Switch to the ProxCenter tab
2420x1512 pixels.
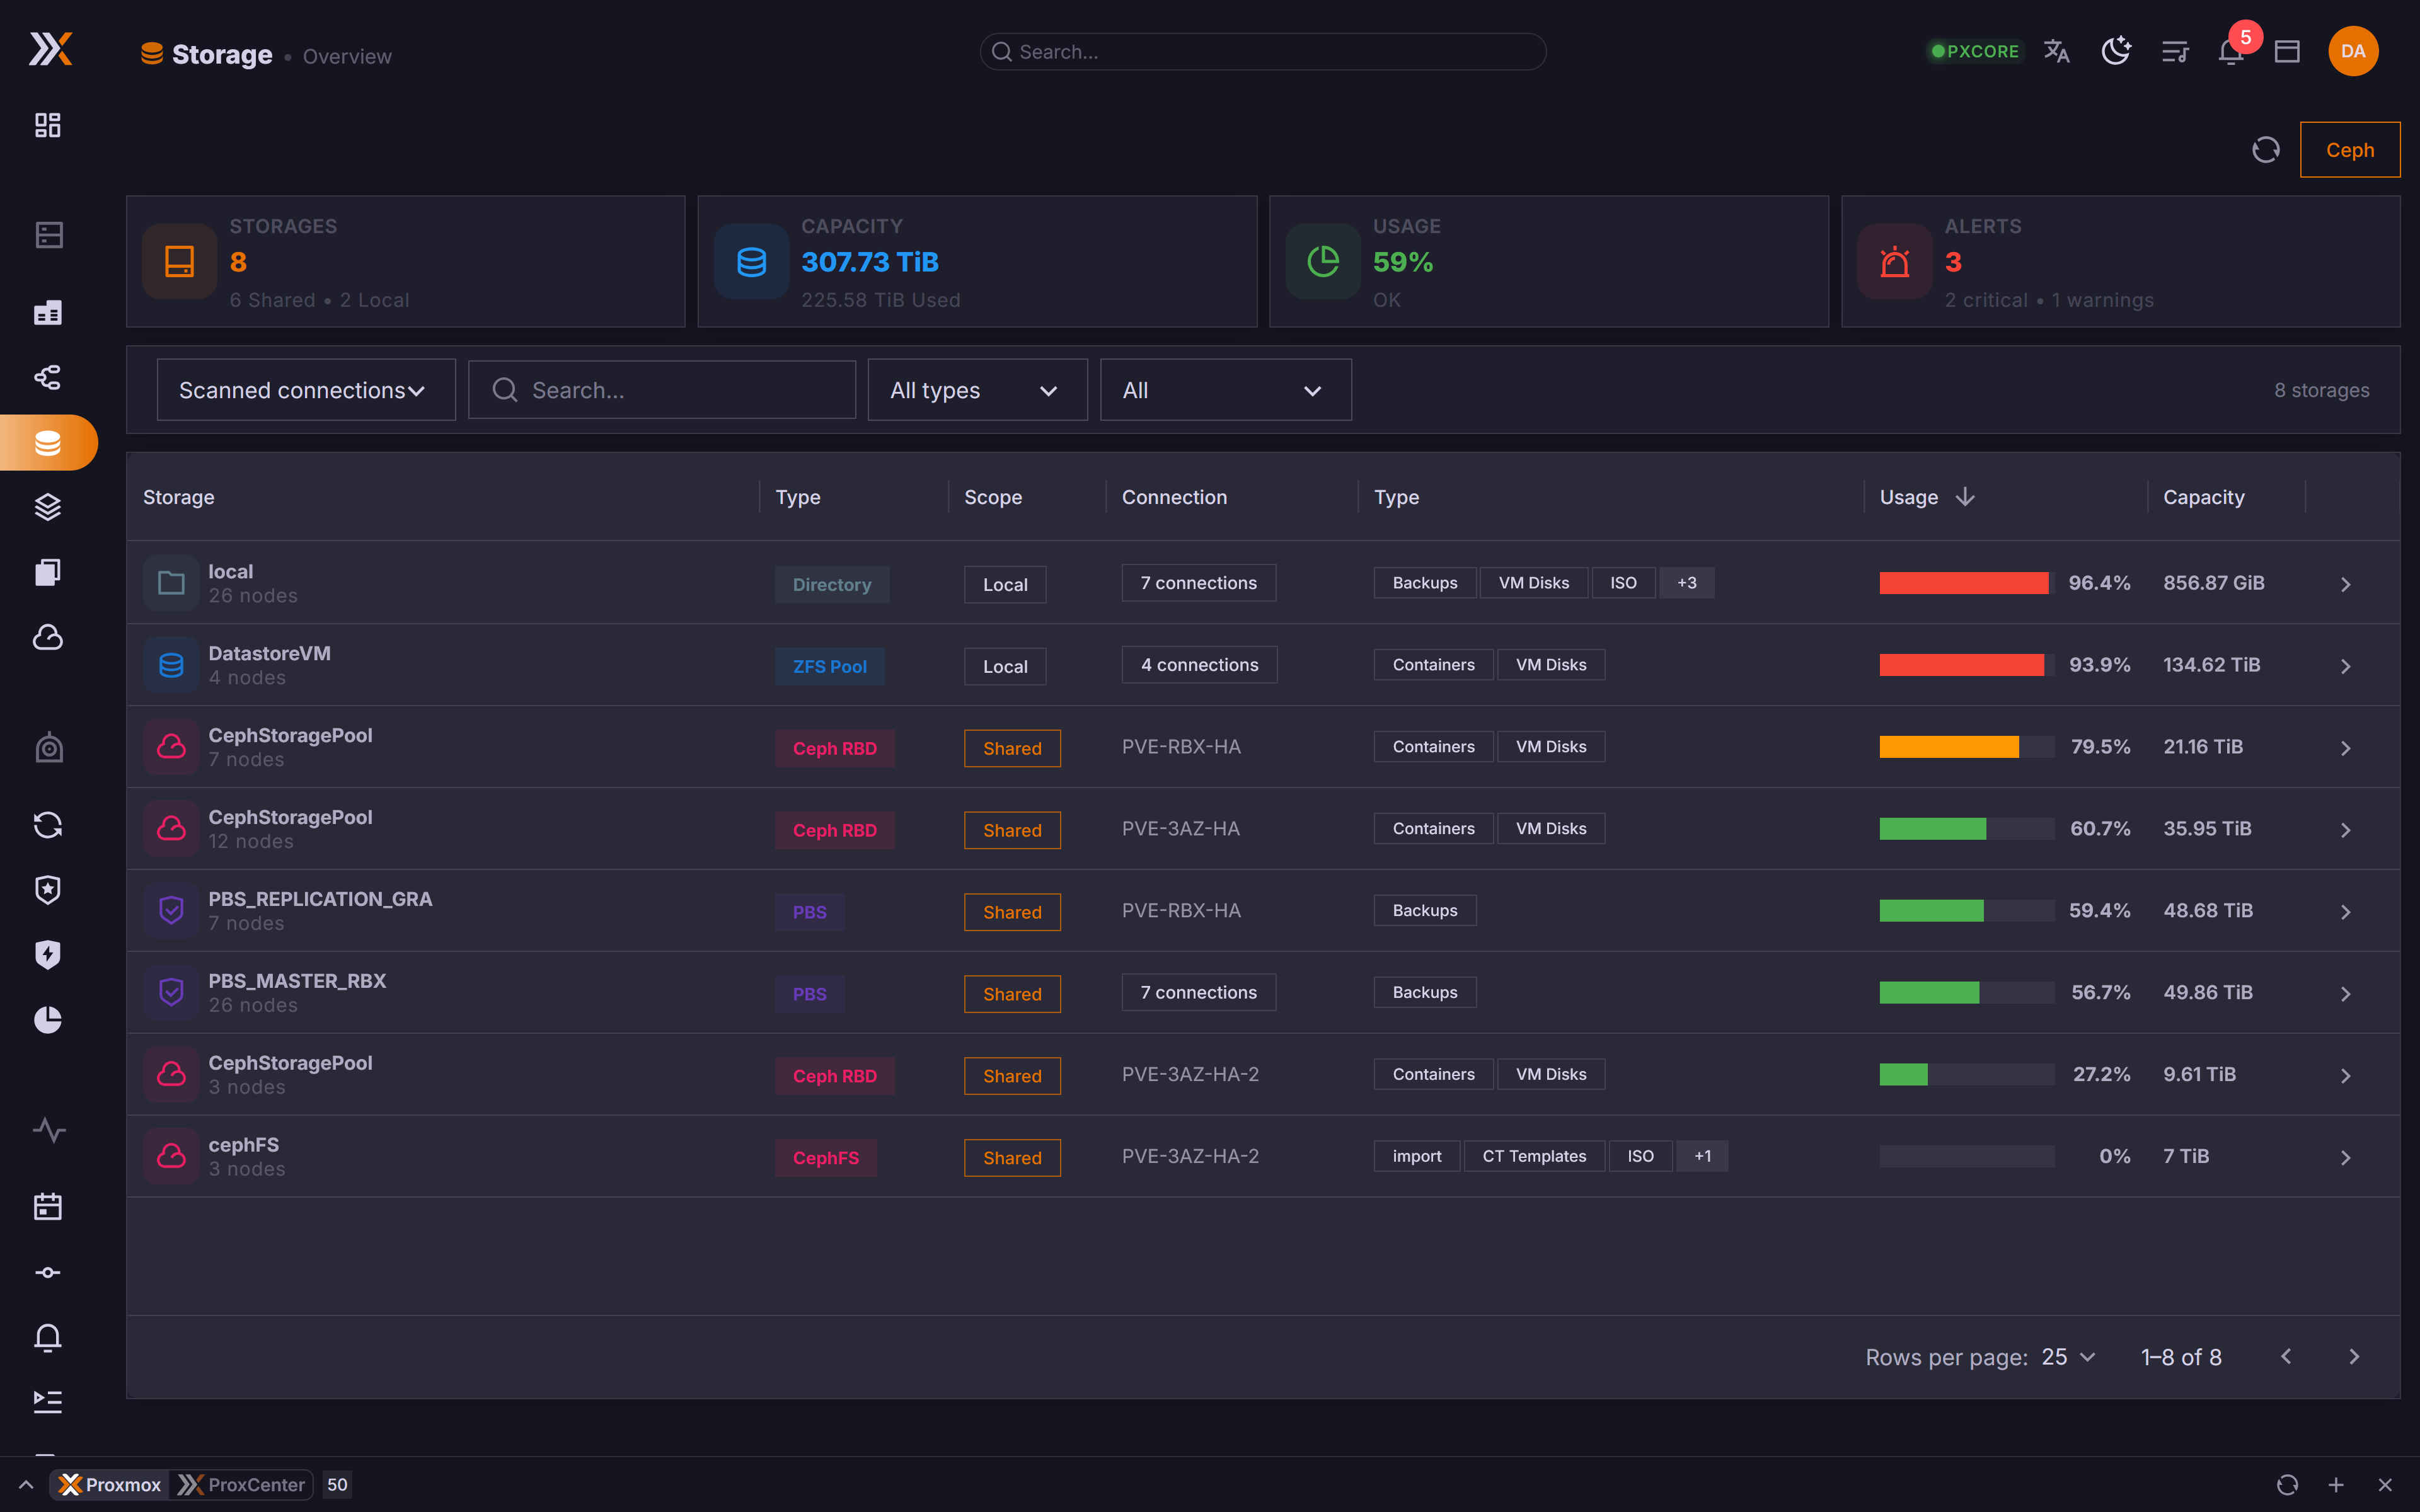tap(241, 1485)
